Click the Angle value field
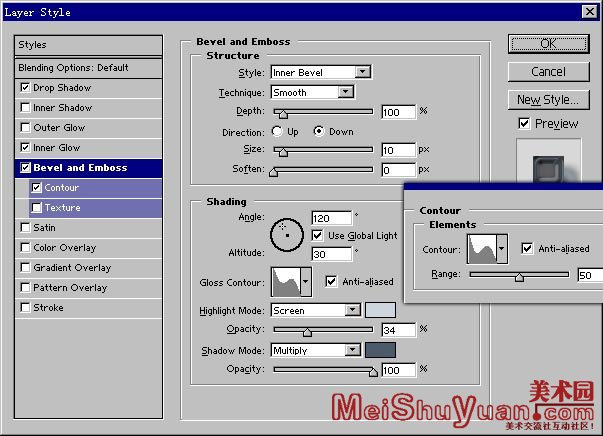This screenshot has width=603, height=436. pos(331,218)
